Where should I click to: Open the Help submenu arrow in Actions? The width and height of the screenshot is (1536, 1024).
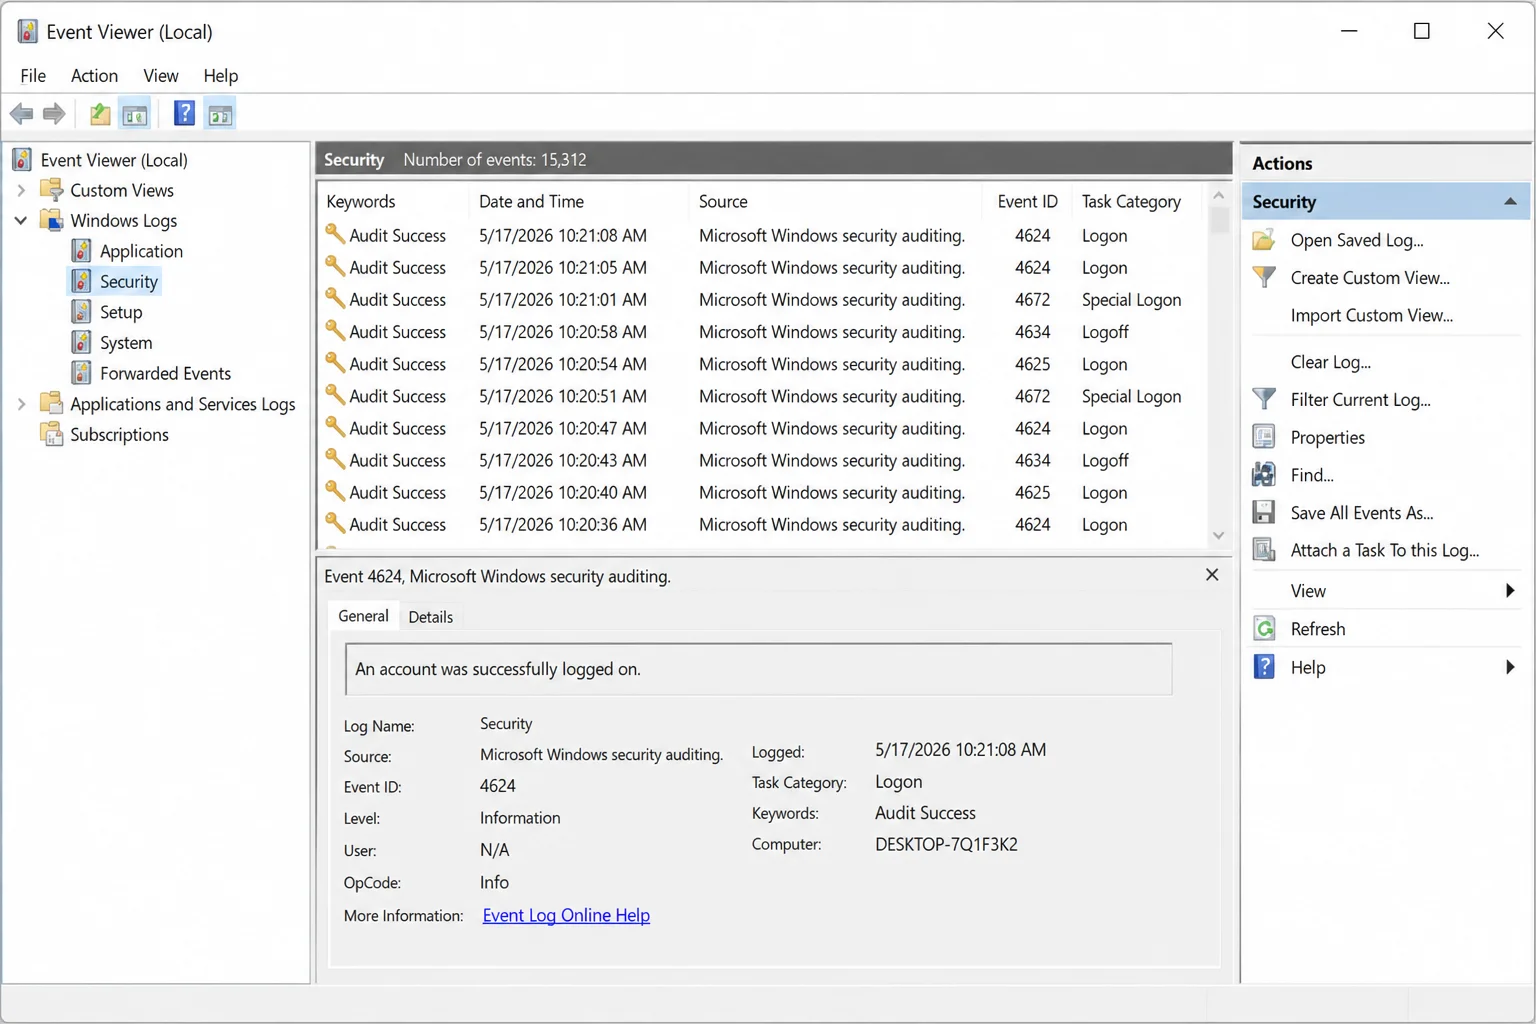(x=1510, y=667)
